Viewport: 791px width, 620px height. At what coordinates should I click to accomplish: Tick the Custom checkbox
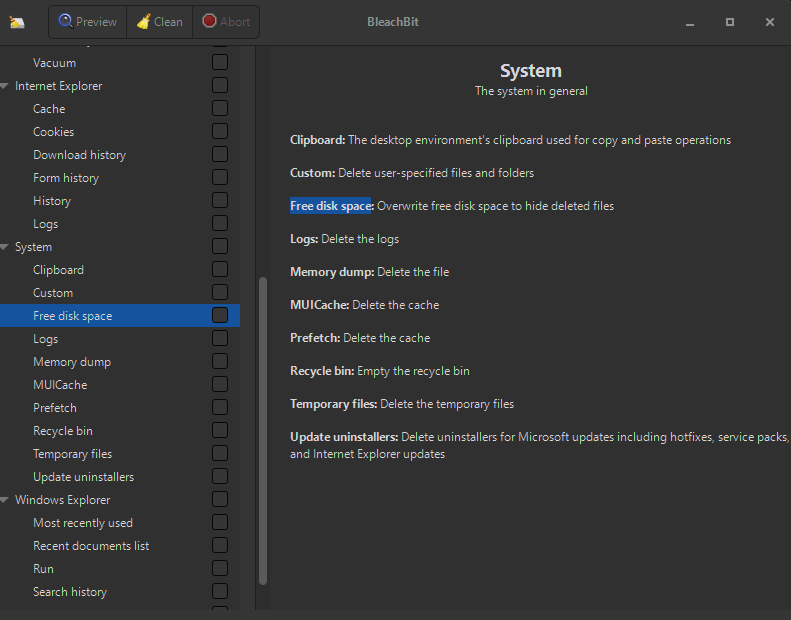pyautogui.click(x=220, y=292)
